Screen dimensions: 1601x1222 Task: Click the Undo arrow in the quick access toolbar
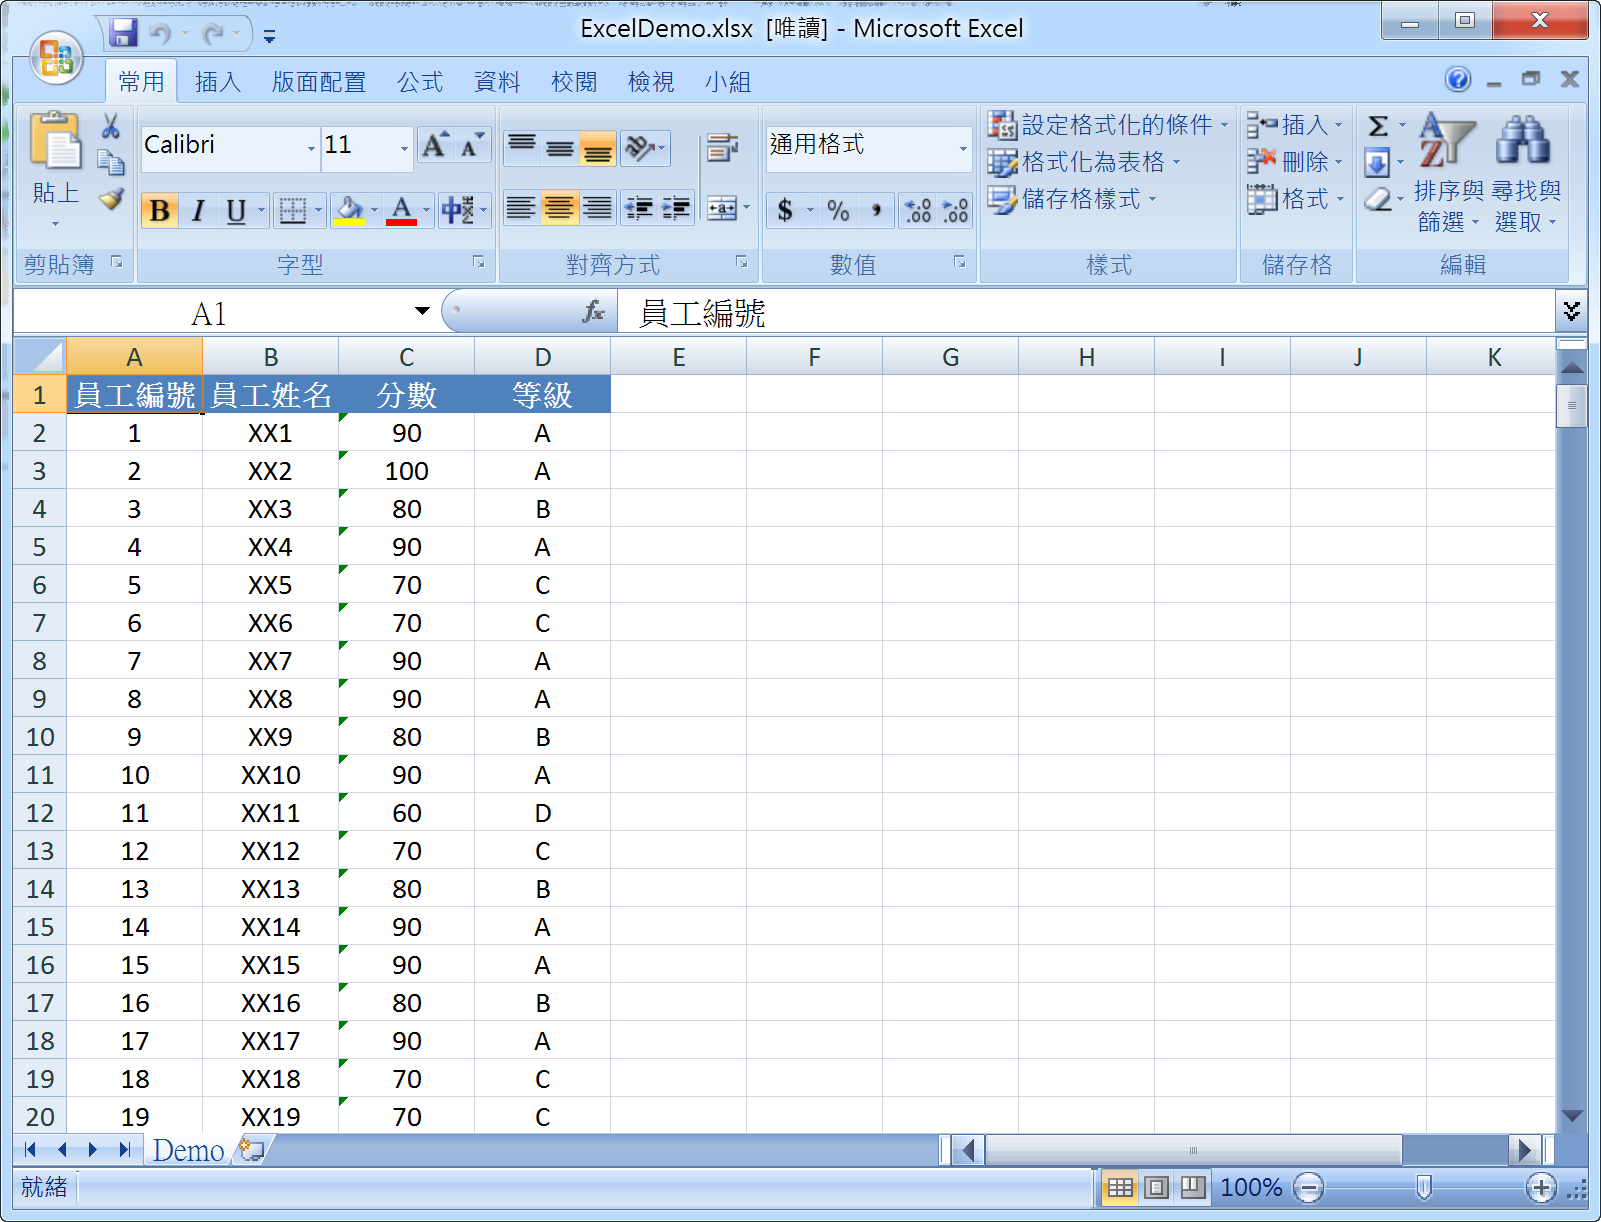click(159, 34)
